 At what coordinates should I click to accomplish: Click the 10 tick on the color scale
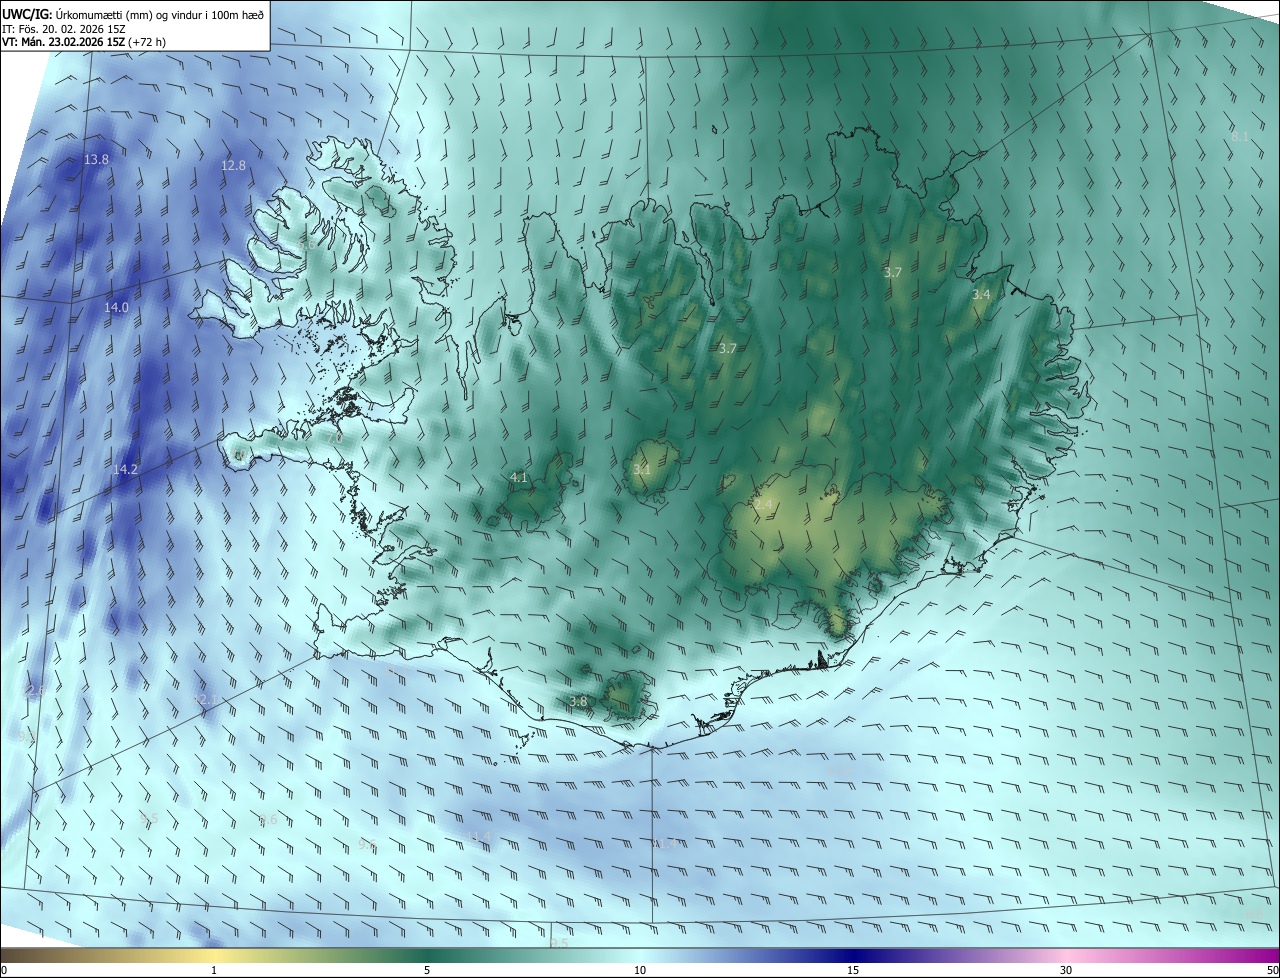click(x=640, y=970)
